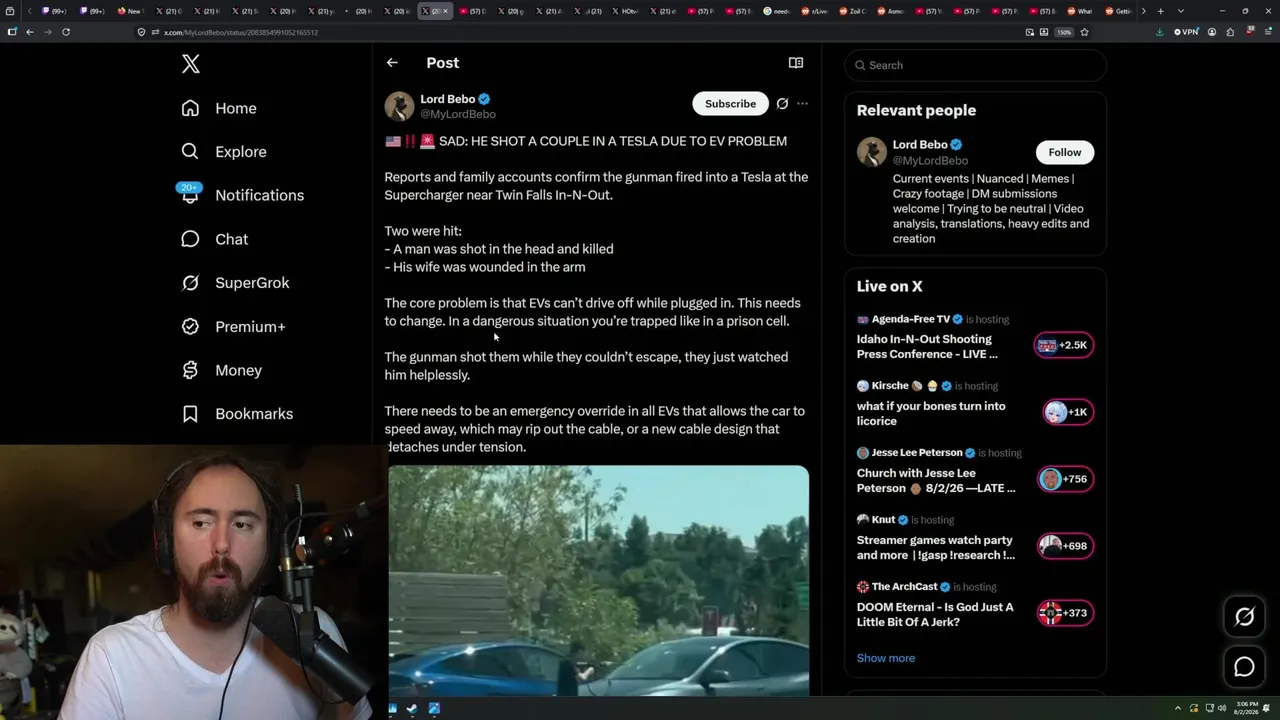
Task: Bookmark this page with star icon
Action: [x=1085, y=32]
